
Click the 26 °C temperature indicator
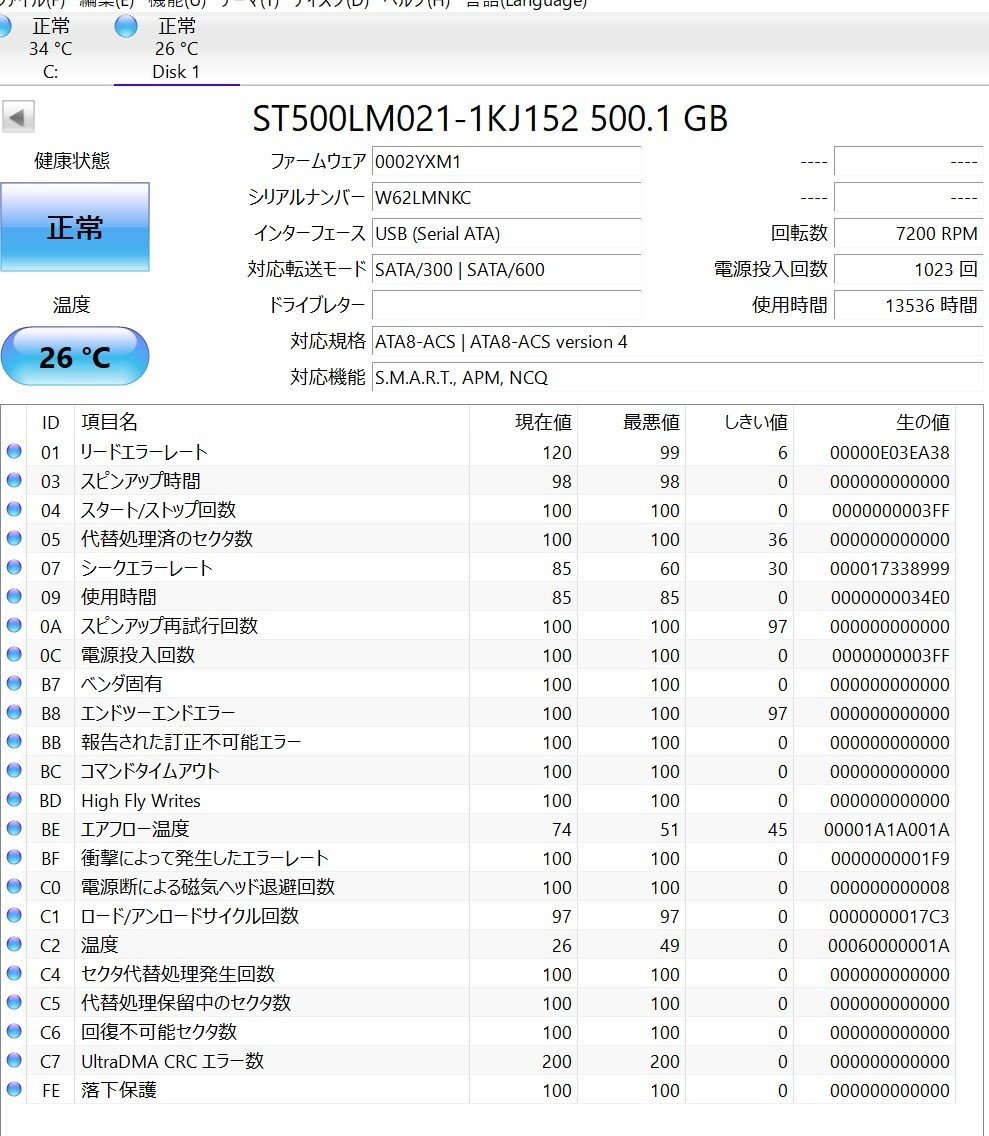(77, 356)
